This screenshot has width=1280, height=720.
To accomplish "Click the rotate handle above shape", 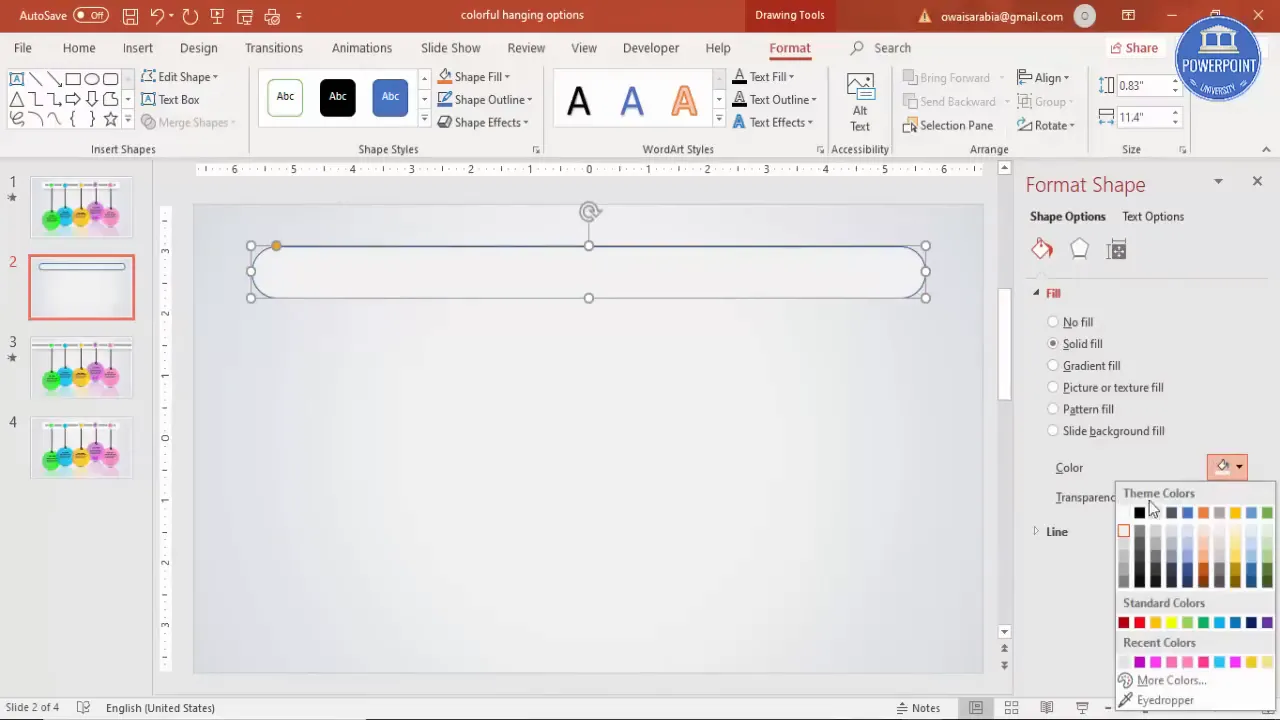I will click(589, 212).
